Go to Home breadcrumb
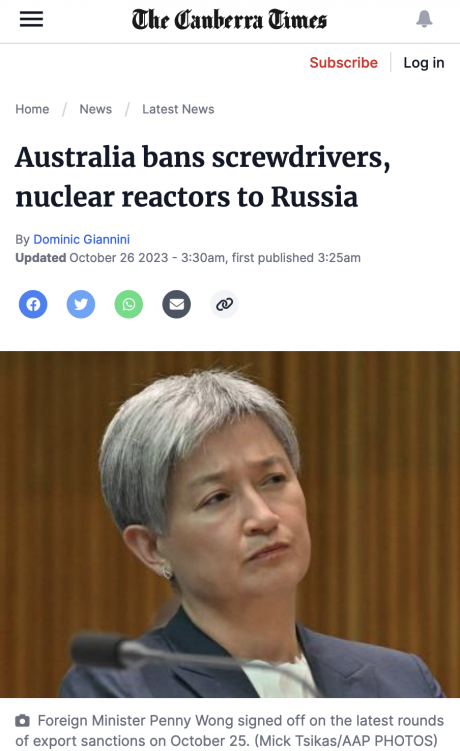Image resolution: width=460 pixels, height=751 pixels. 32,109
